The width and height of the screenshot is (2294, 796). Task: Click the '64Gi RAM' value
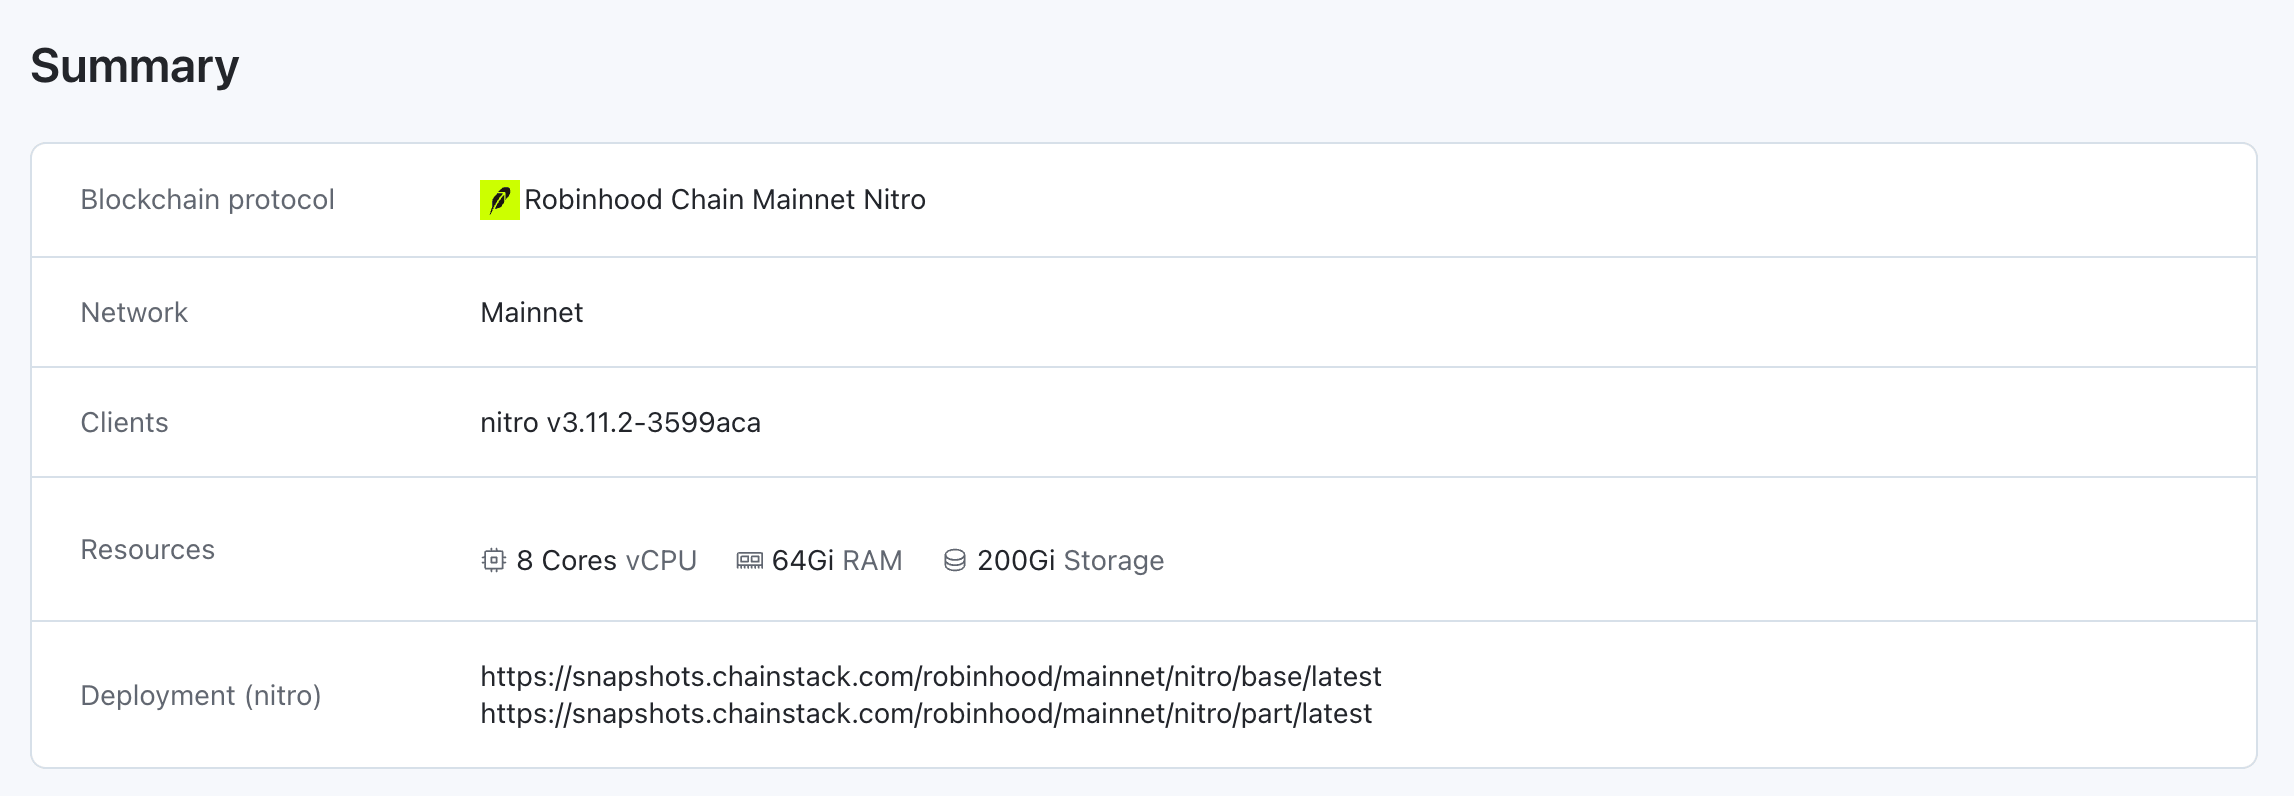point(837,561)
